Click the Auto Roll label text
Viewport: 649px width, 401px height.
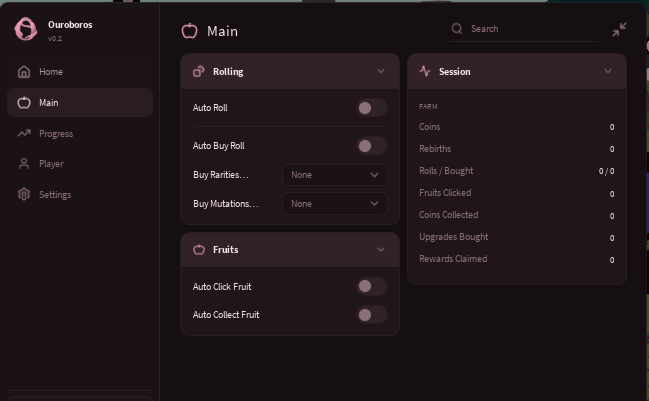210,108
